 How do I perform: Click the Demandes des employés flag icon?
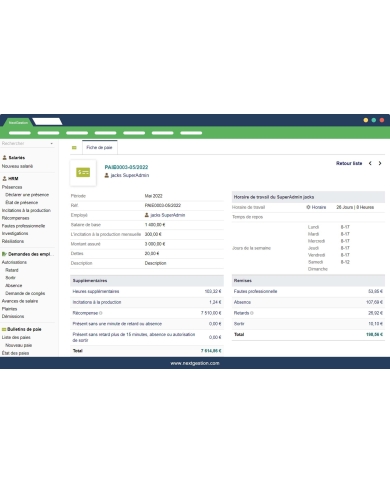4,254
